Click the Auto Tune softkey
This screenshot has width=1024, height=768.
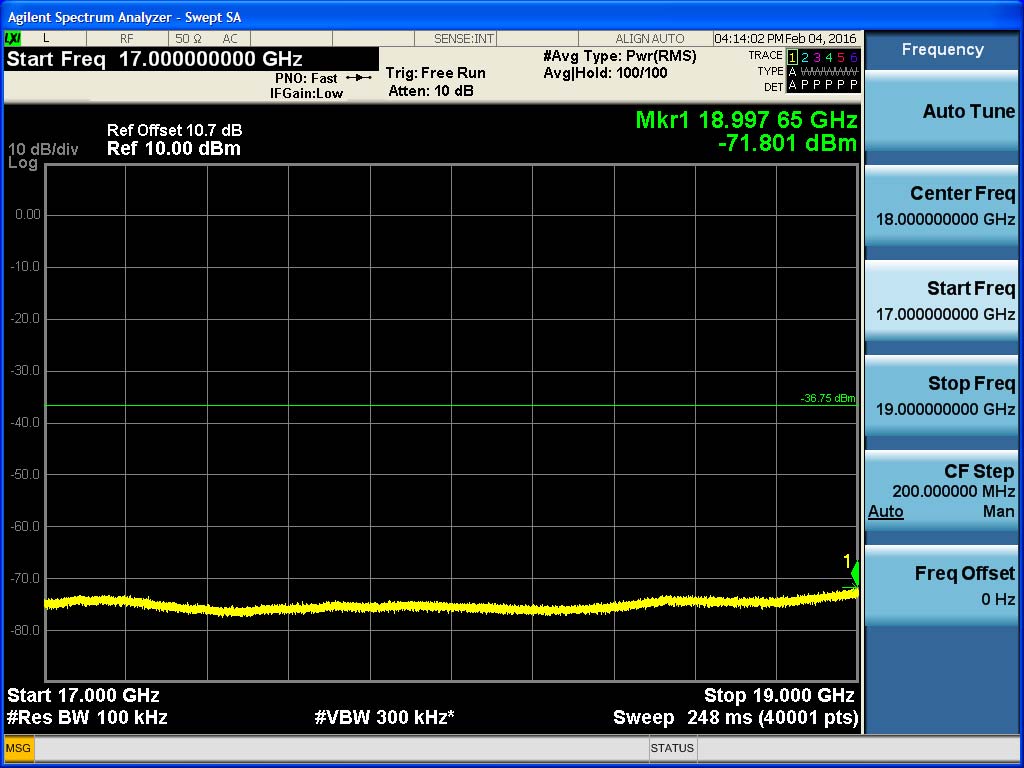point(941,112)
